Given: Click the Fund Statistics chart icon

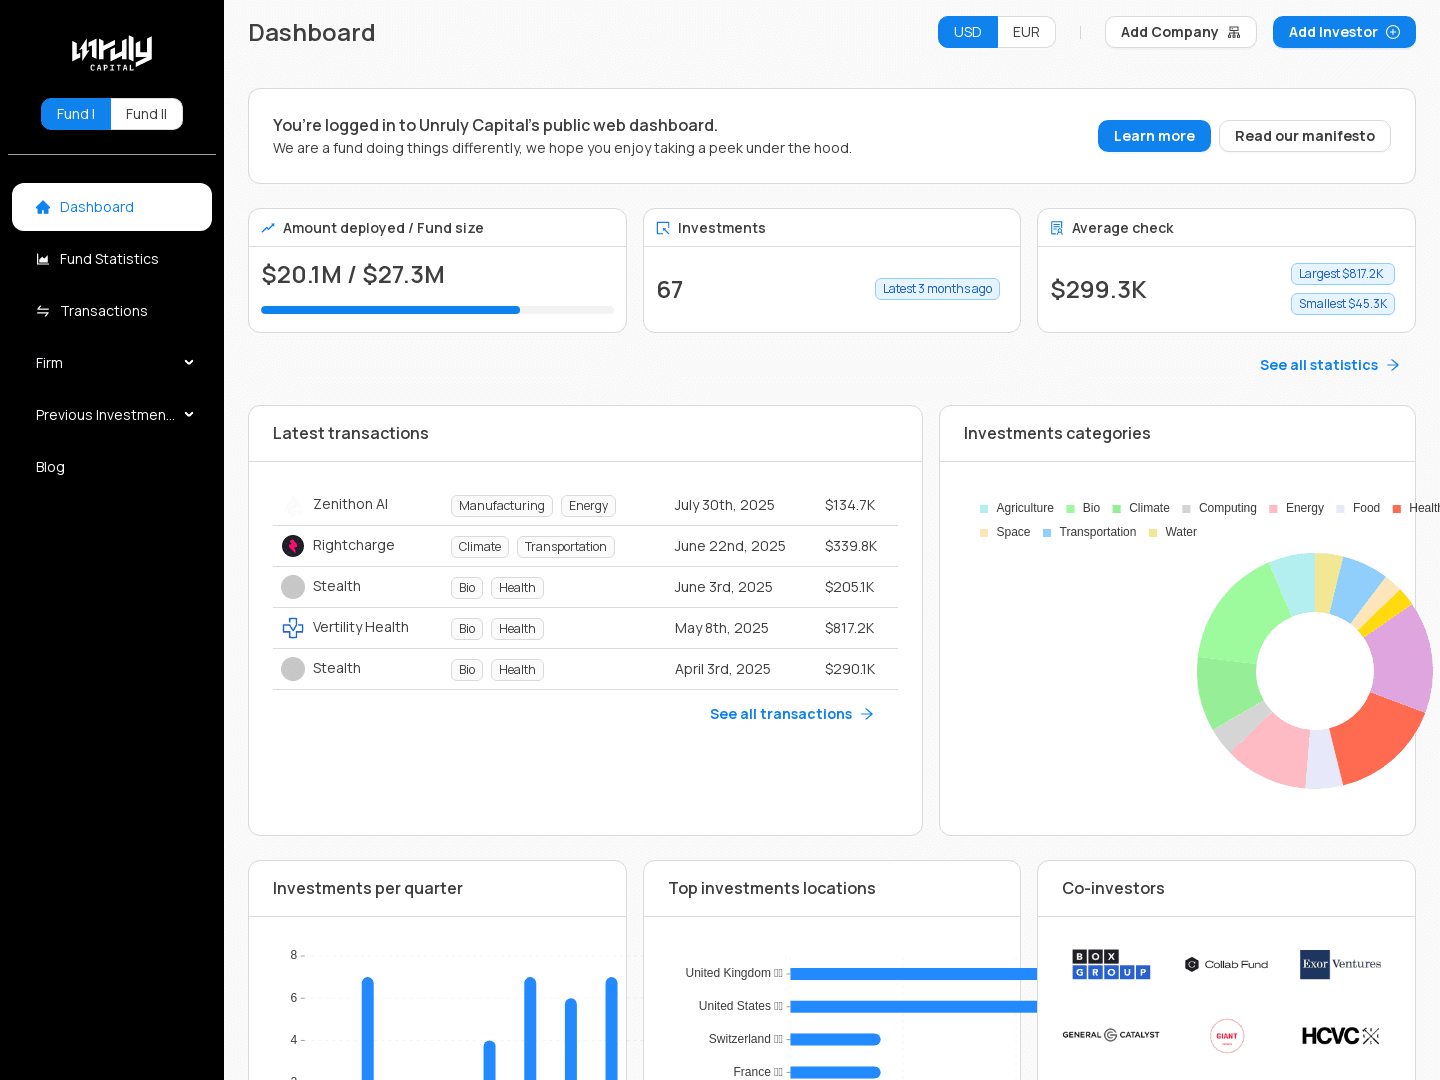Looking at the screenshot, I should pos(43,259).
